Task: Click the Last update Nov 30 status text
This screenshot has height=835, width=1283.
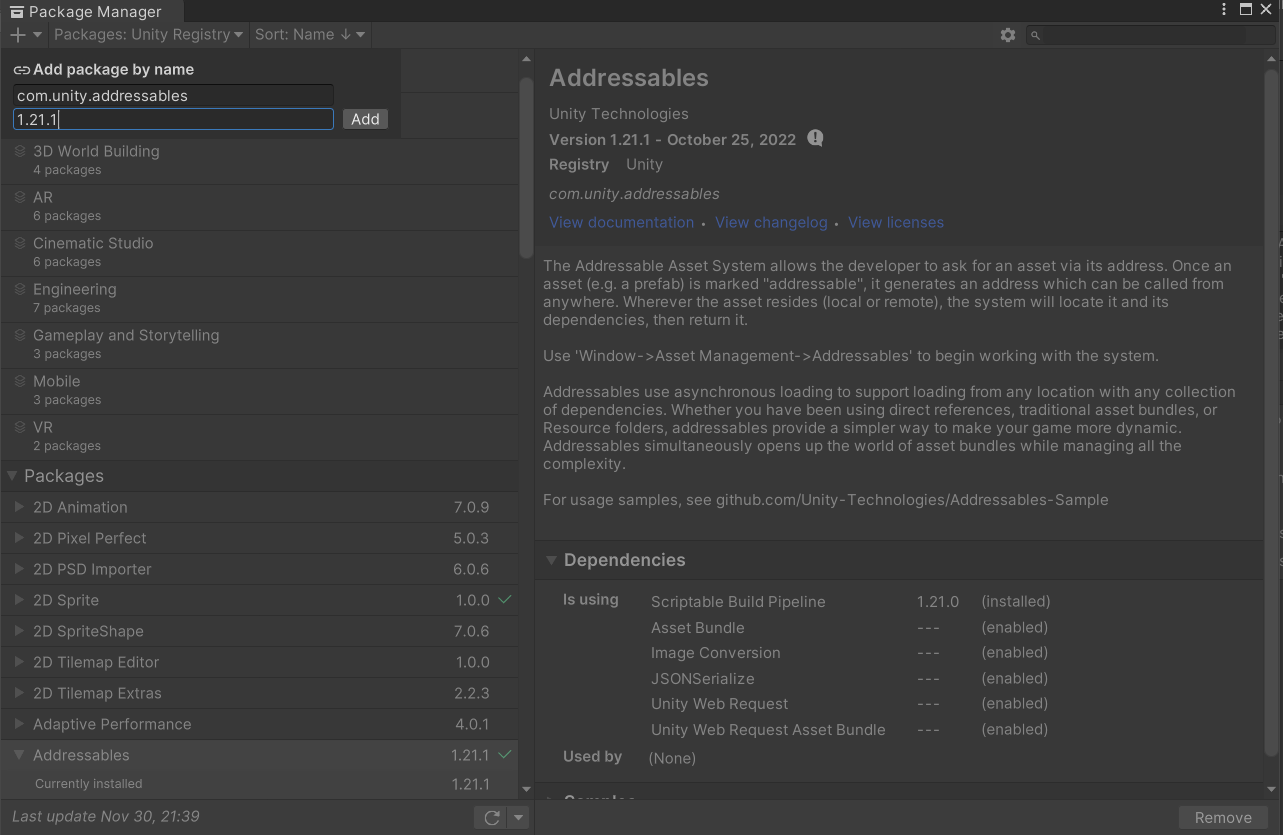Action: click(x=105, y=816)
